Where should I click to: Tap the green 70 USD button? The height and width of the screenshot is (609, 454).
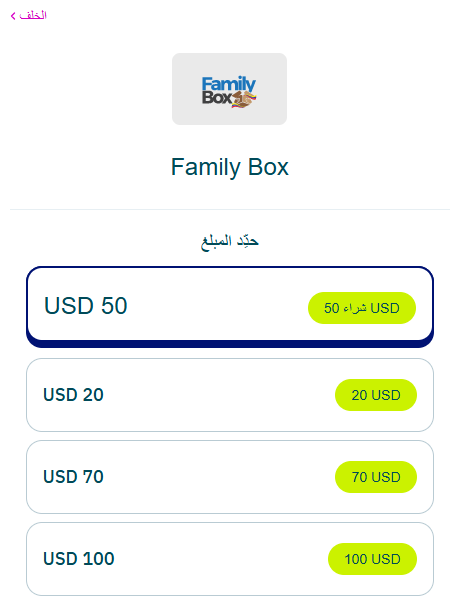tap(376, 477)
